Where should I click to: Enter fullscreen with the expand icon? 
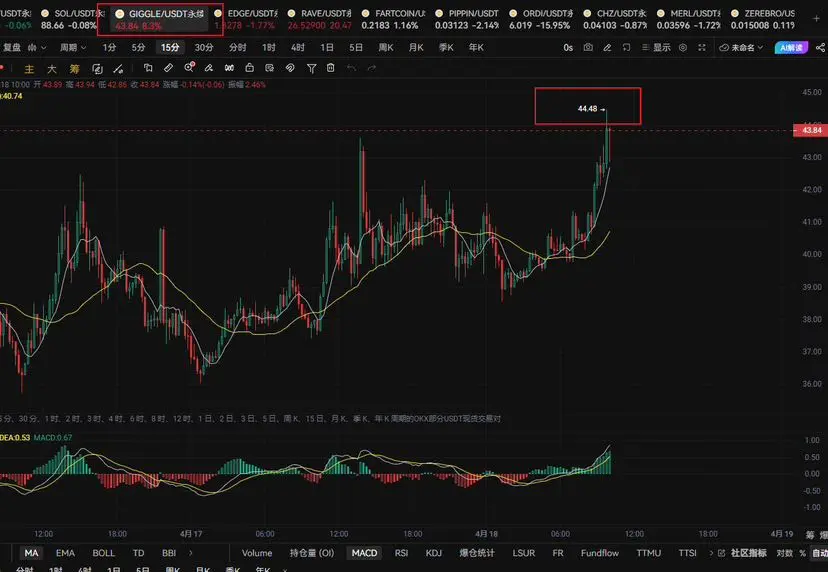pyautogui.click(x=702, y=48)
